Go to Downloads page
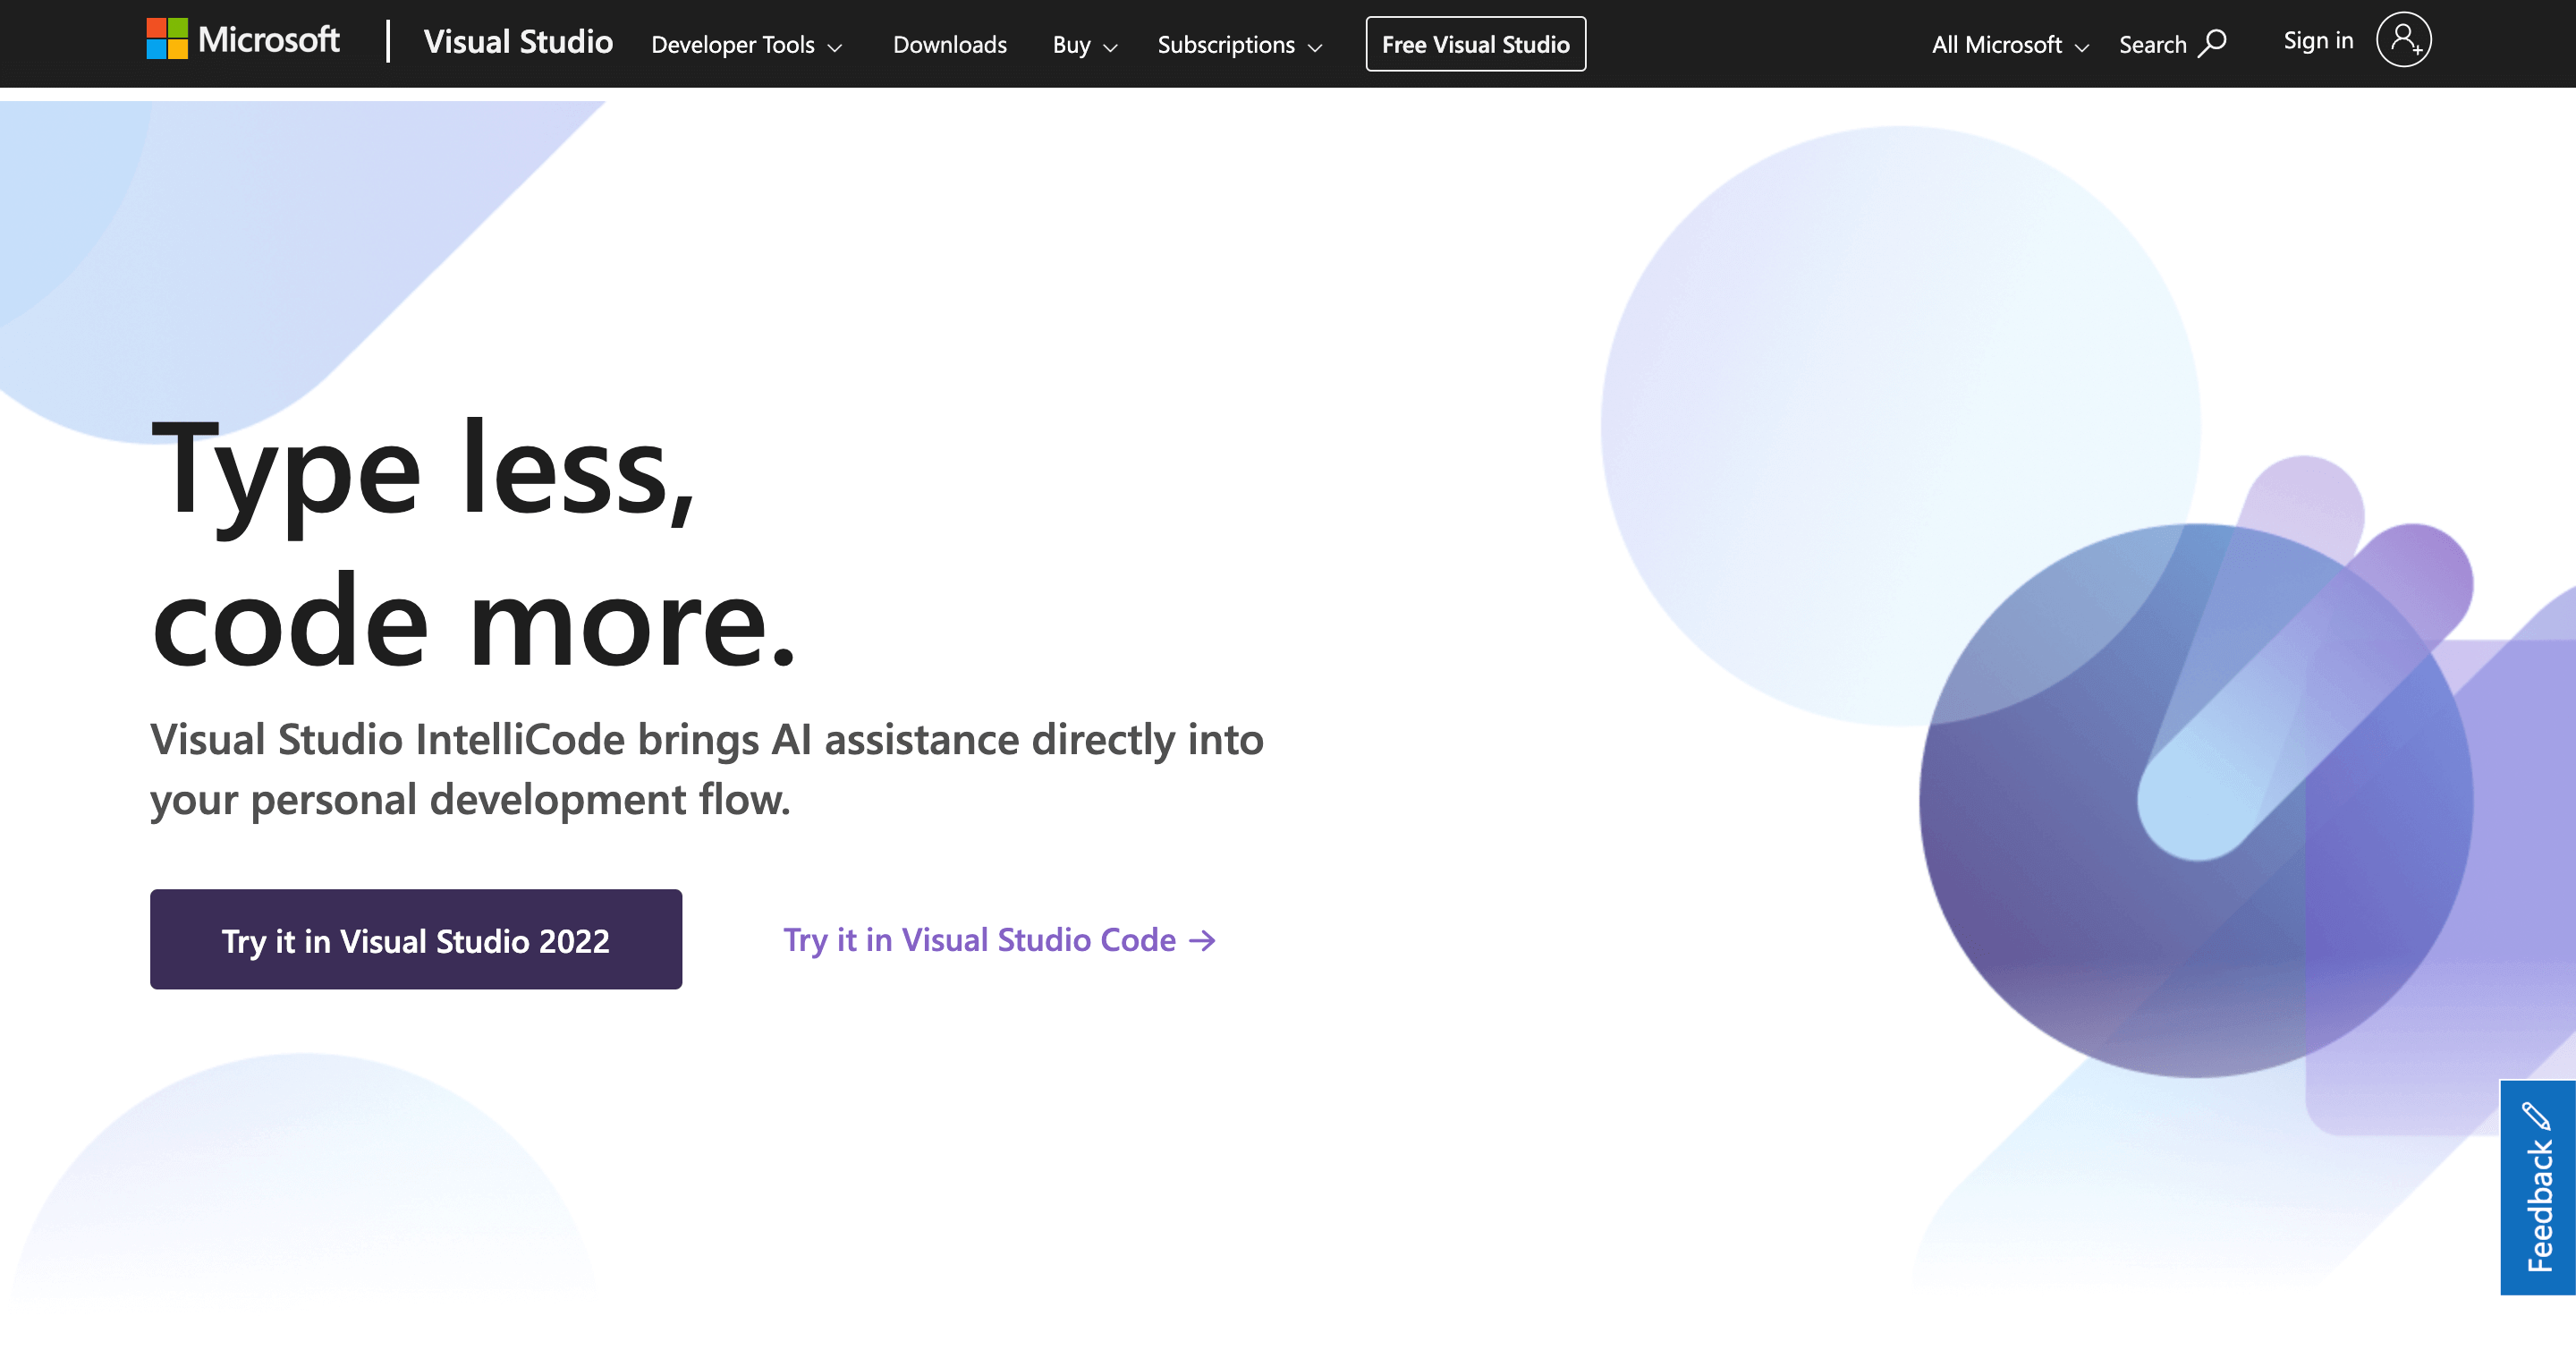The image size is (2576, 1367). [x=950, y=45]
